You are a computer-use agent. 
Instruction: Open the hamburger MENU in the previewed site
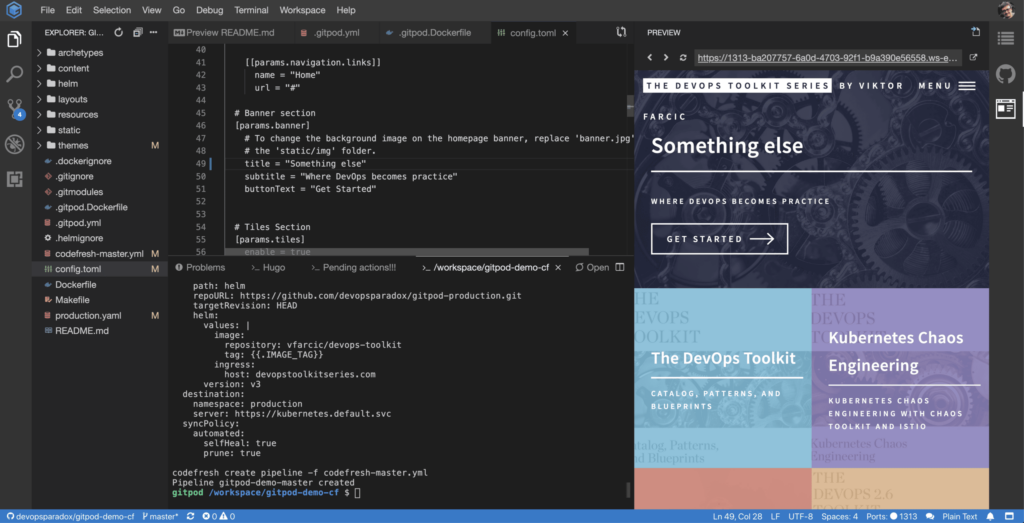(967, 86)
